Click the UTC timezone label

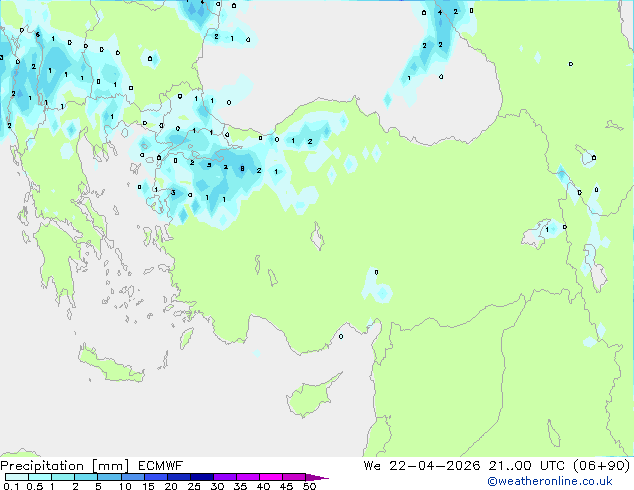552,466
